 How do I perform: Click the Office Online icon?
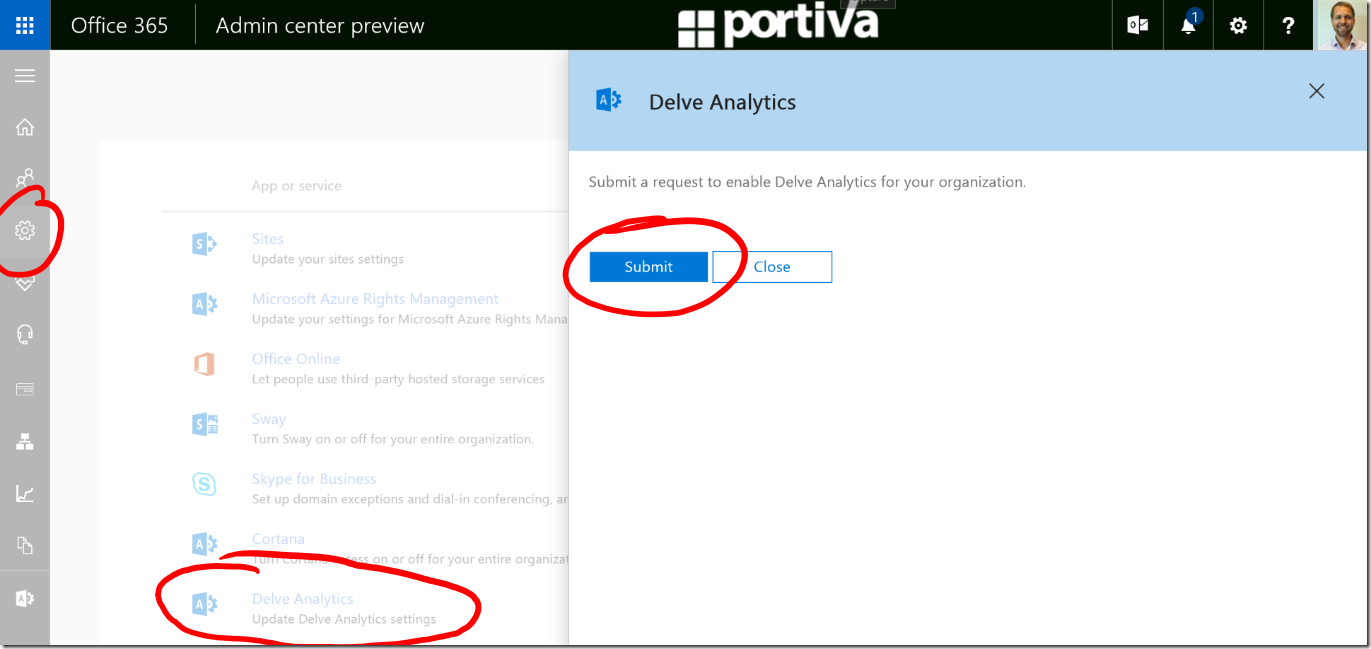point(204,364)
